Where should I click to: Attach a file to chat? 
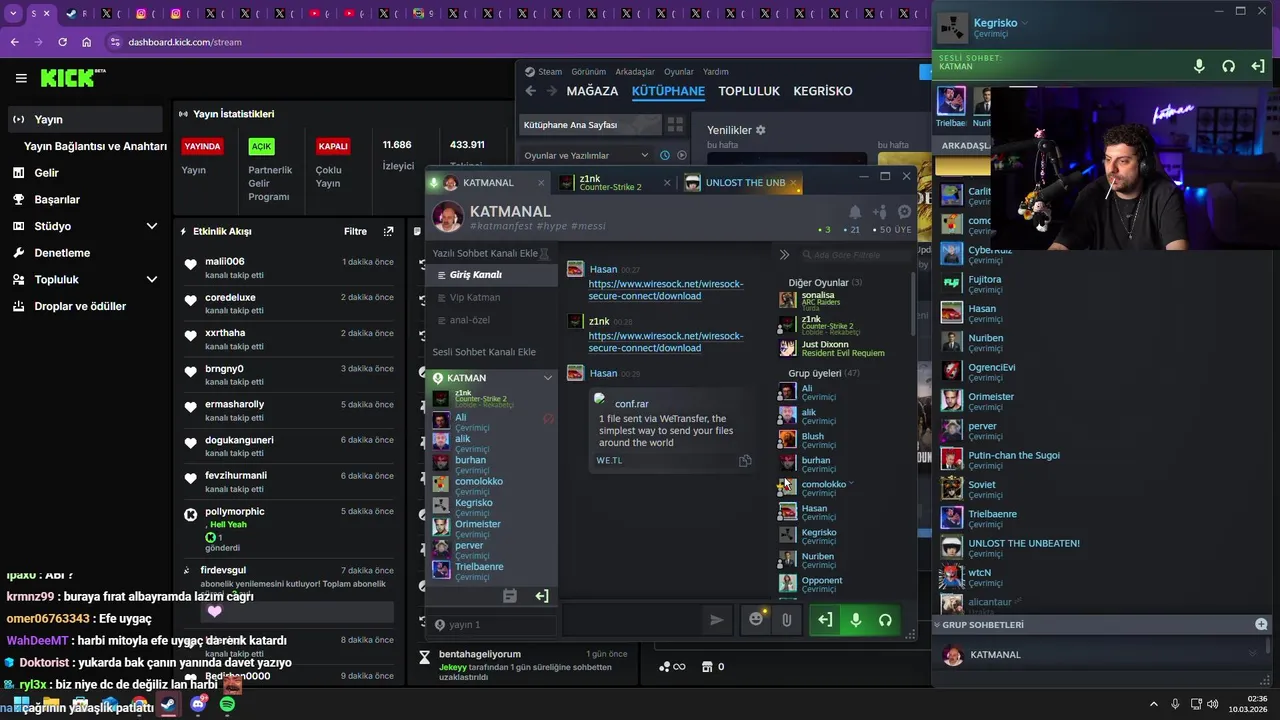coord(787,620)
